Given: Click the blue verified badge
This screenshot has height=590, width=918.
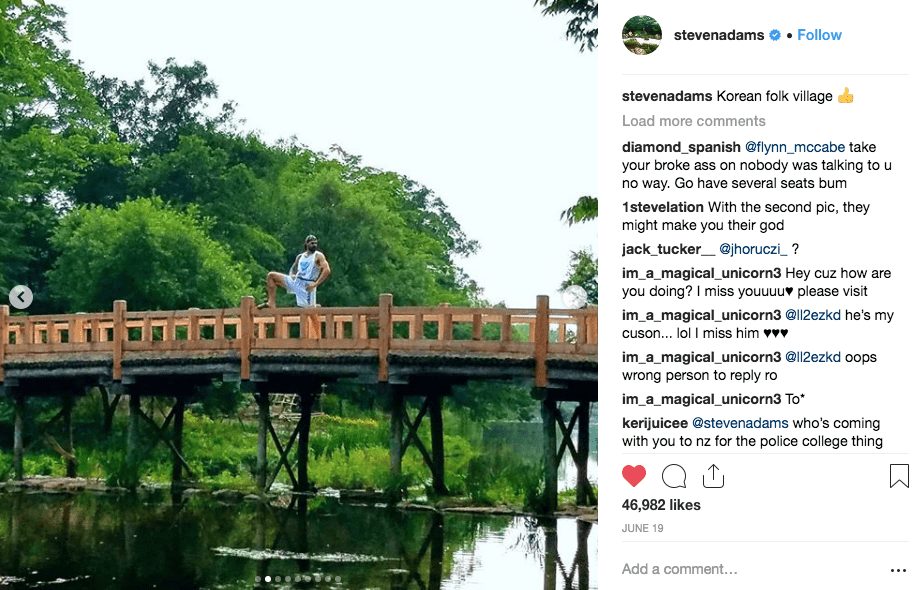Looking at the screenshot, I should pos(774,35).
